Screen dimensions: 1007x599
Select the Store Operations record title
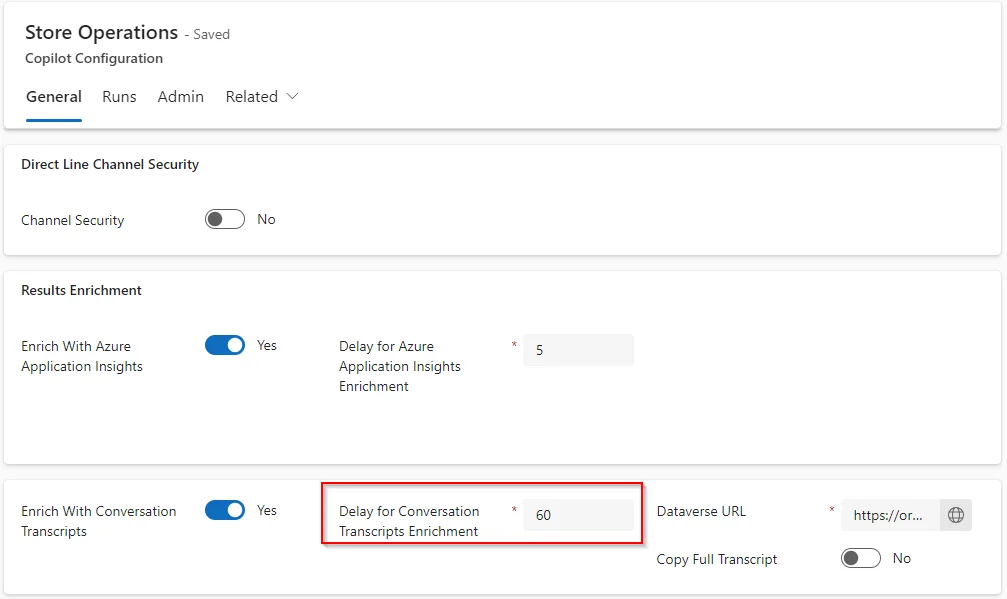[101, 32]
